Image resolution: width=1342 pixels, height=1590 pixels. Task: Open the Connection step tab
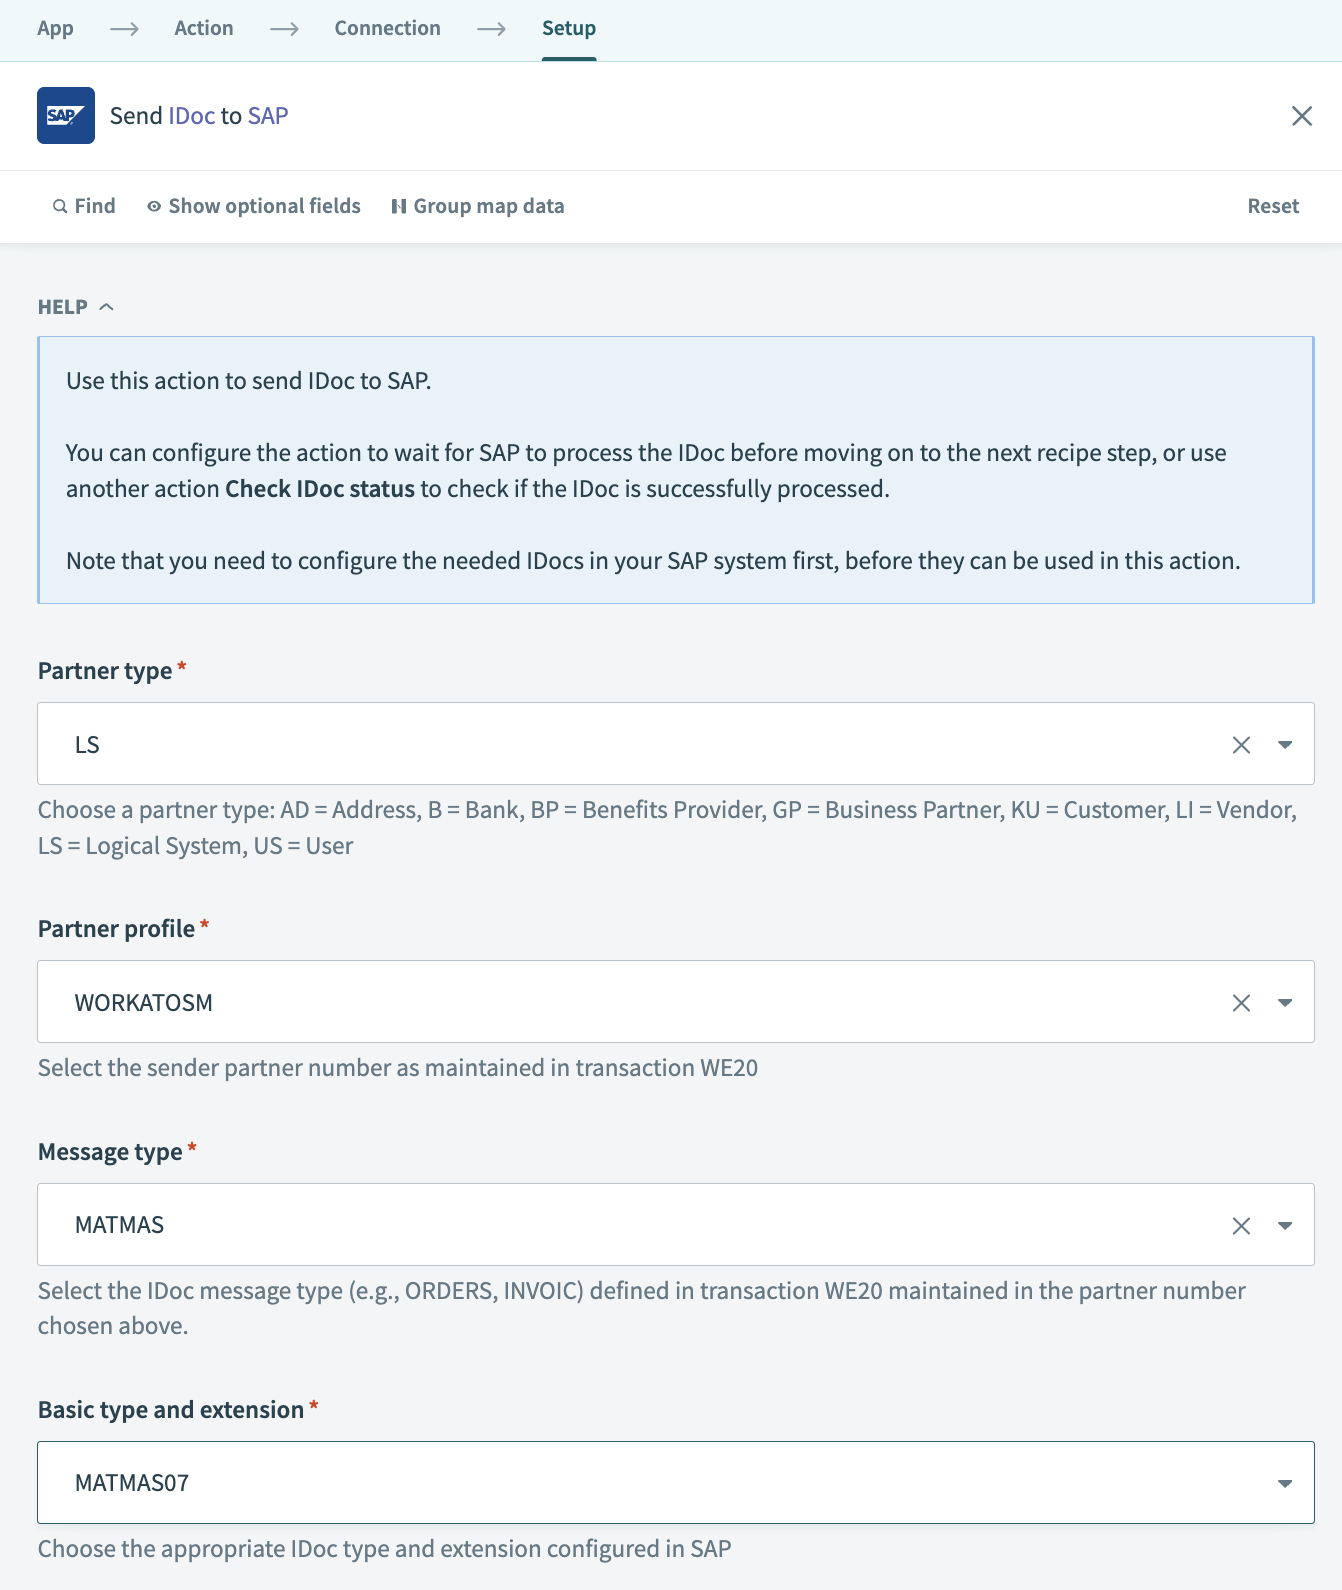(387, 28)
